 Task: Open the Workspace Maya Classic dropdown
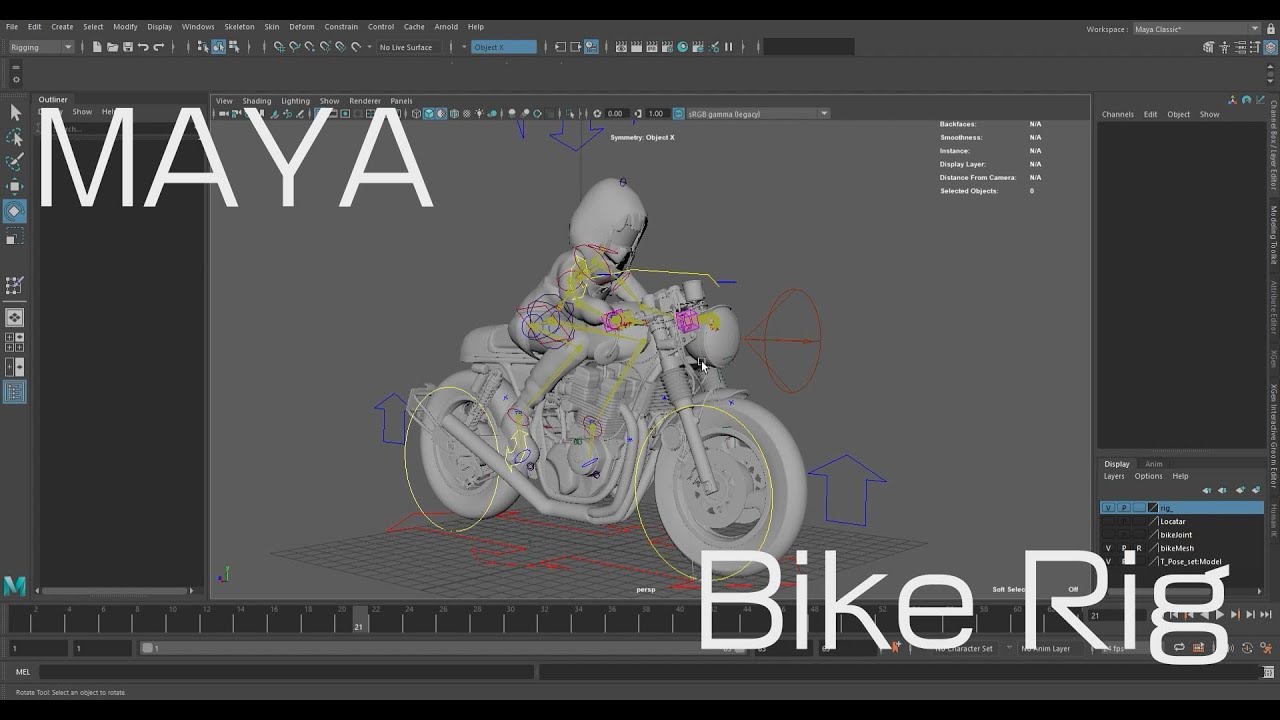1197,29
